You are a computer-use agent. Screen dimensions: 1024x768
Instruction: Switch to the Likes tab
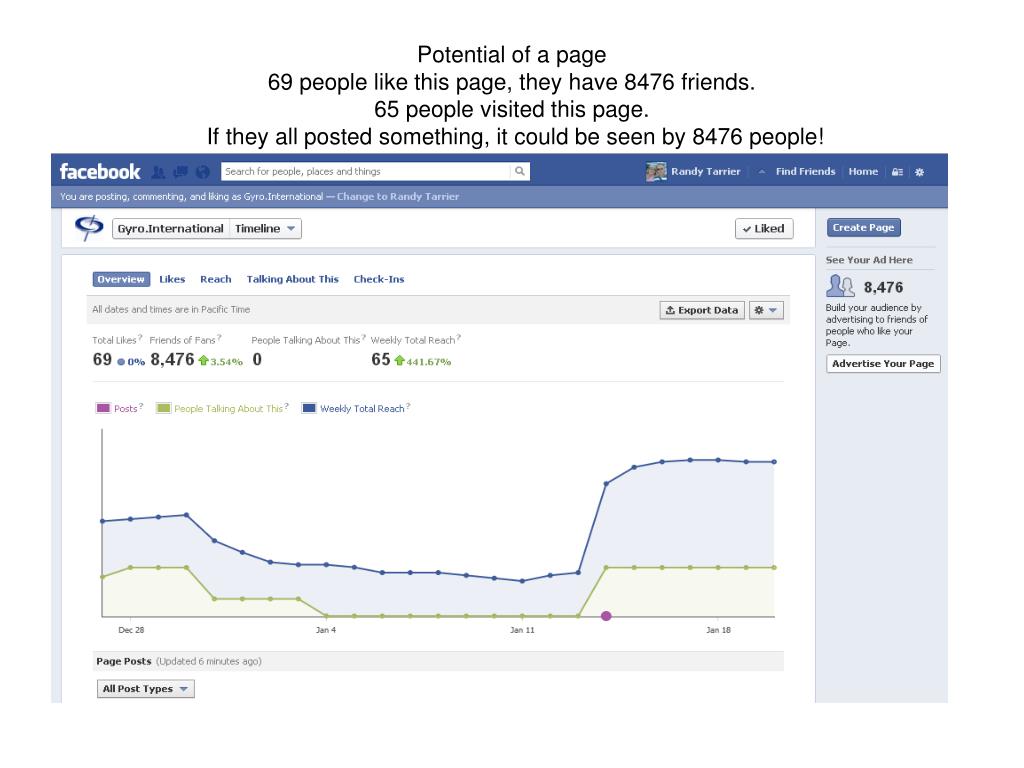pos(172,279)
